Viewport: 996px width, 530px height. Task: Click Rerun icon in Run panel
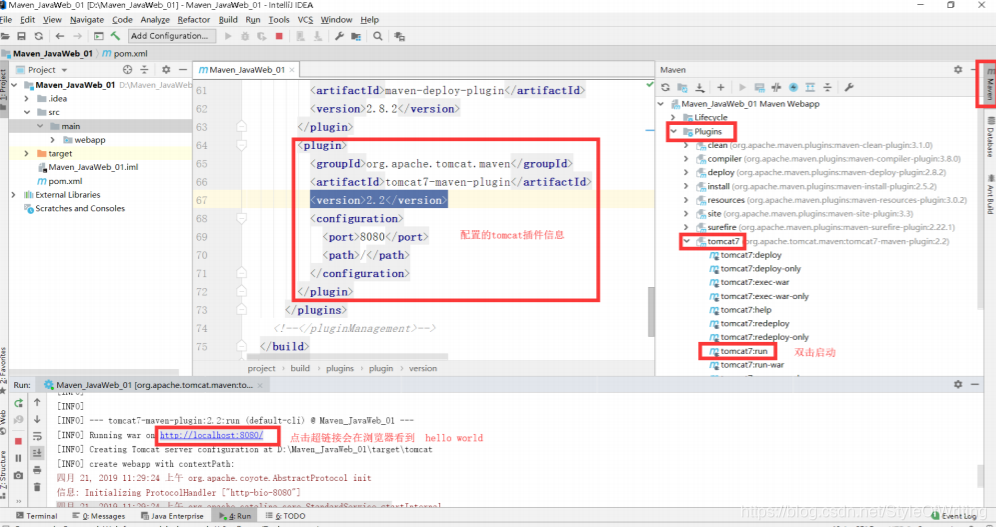(18, 403)
